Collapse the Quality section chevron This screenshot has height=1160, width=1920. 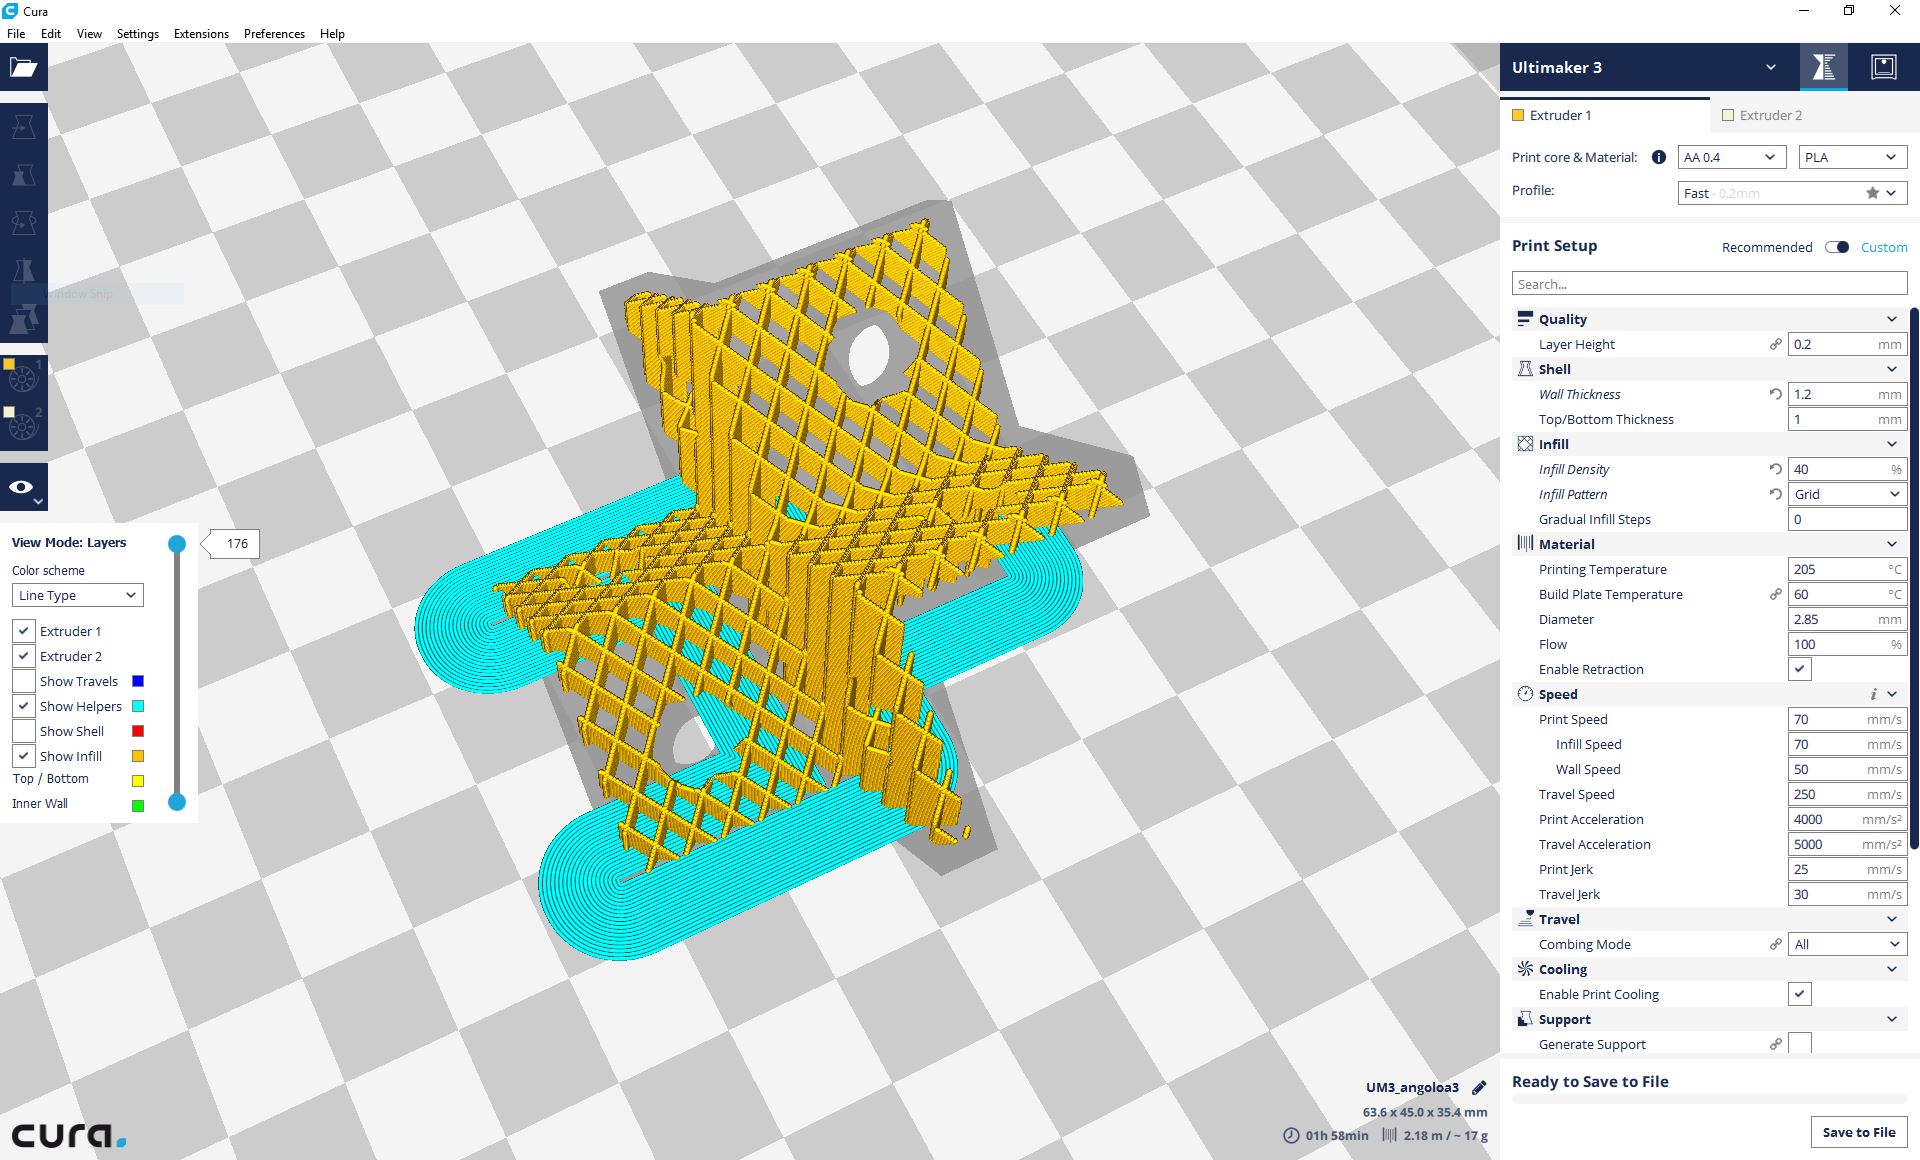pyautogui.click(x=1891, y=319)
